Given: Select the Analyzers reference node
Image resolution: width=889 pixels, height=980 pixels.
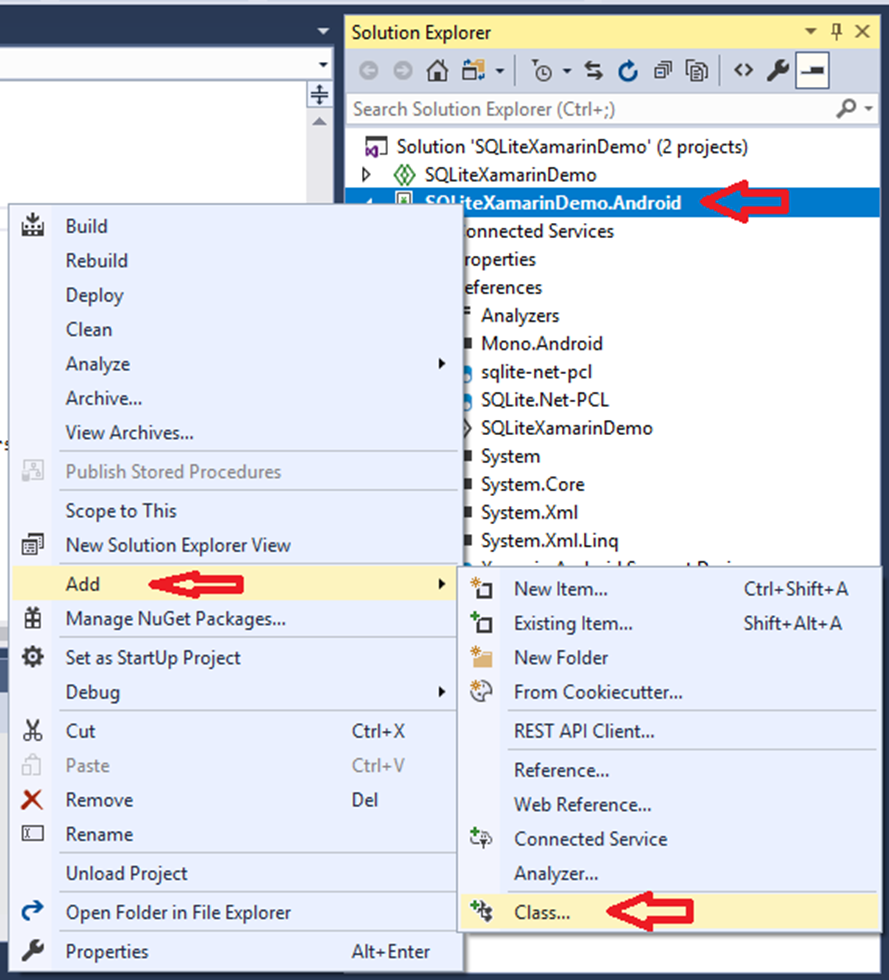Looking at the screenshot, I should (520, 316).
